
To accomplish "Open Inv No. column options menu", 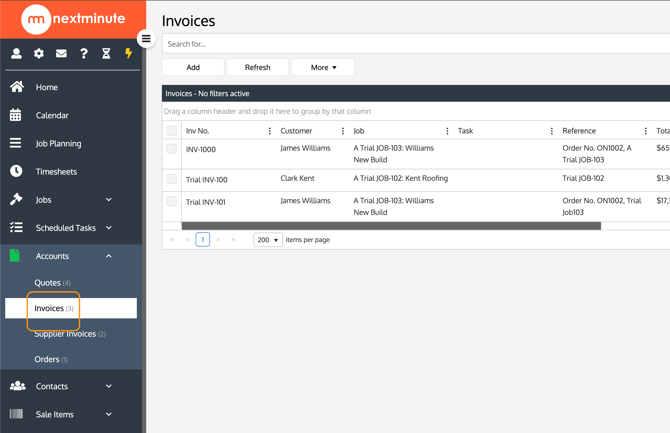I will 270,131.
